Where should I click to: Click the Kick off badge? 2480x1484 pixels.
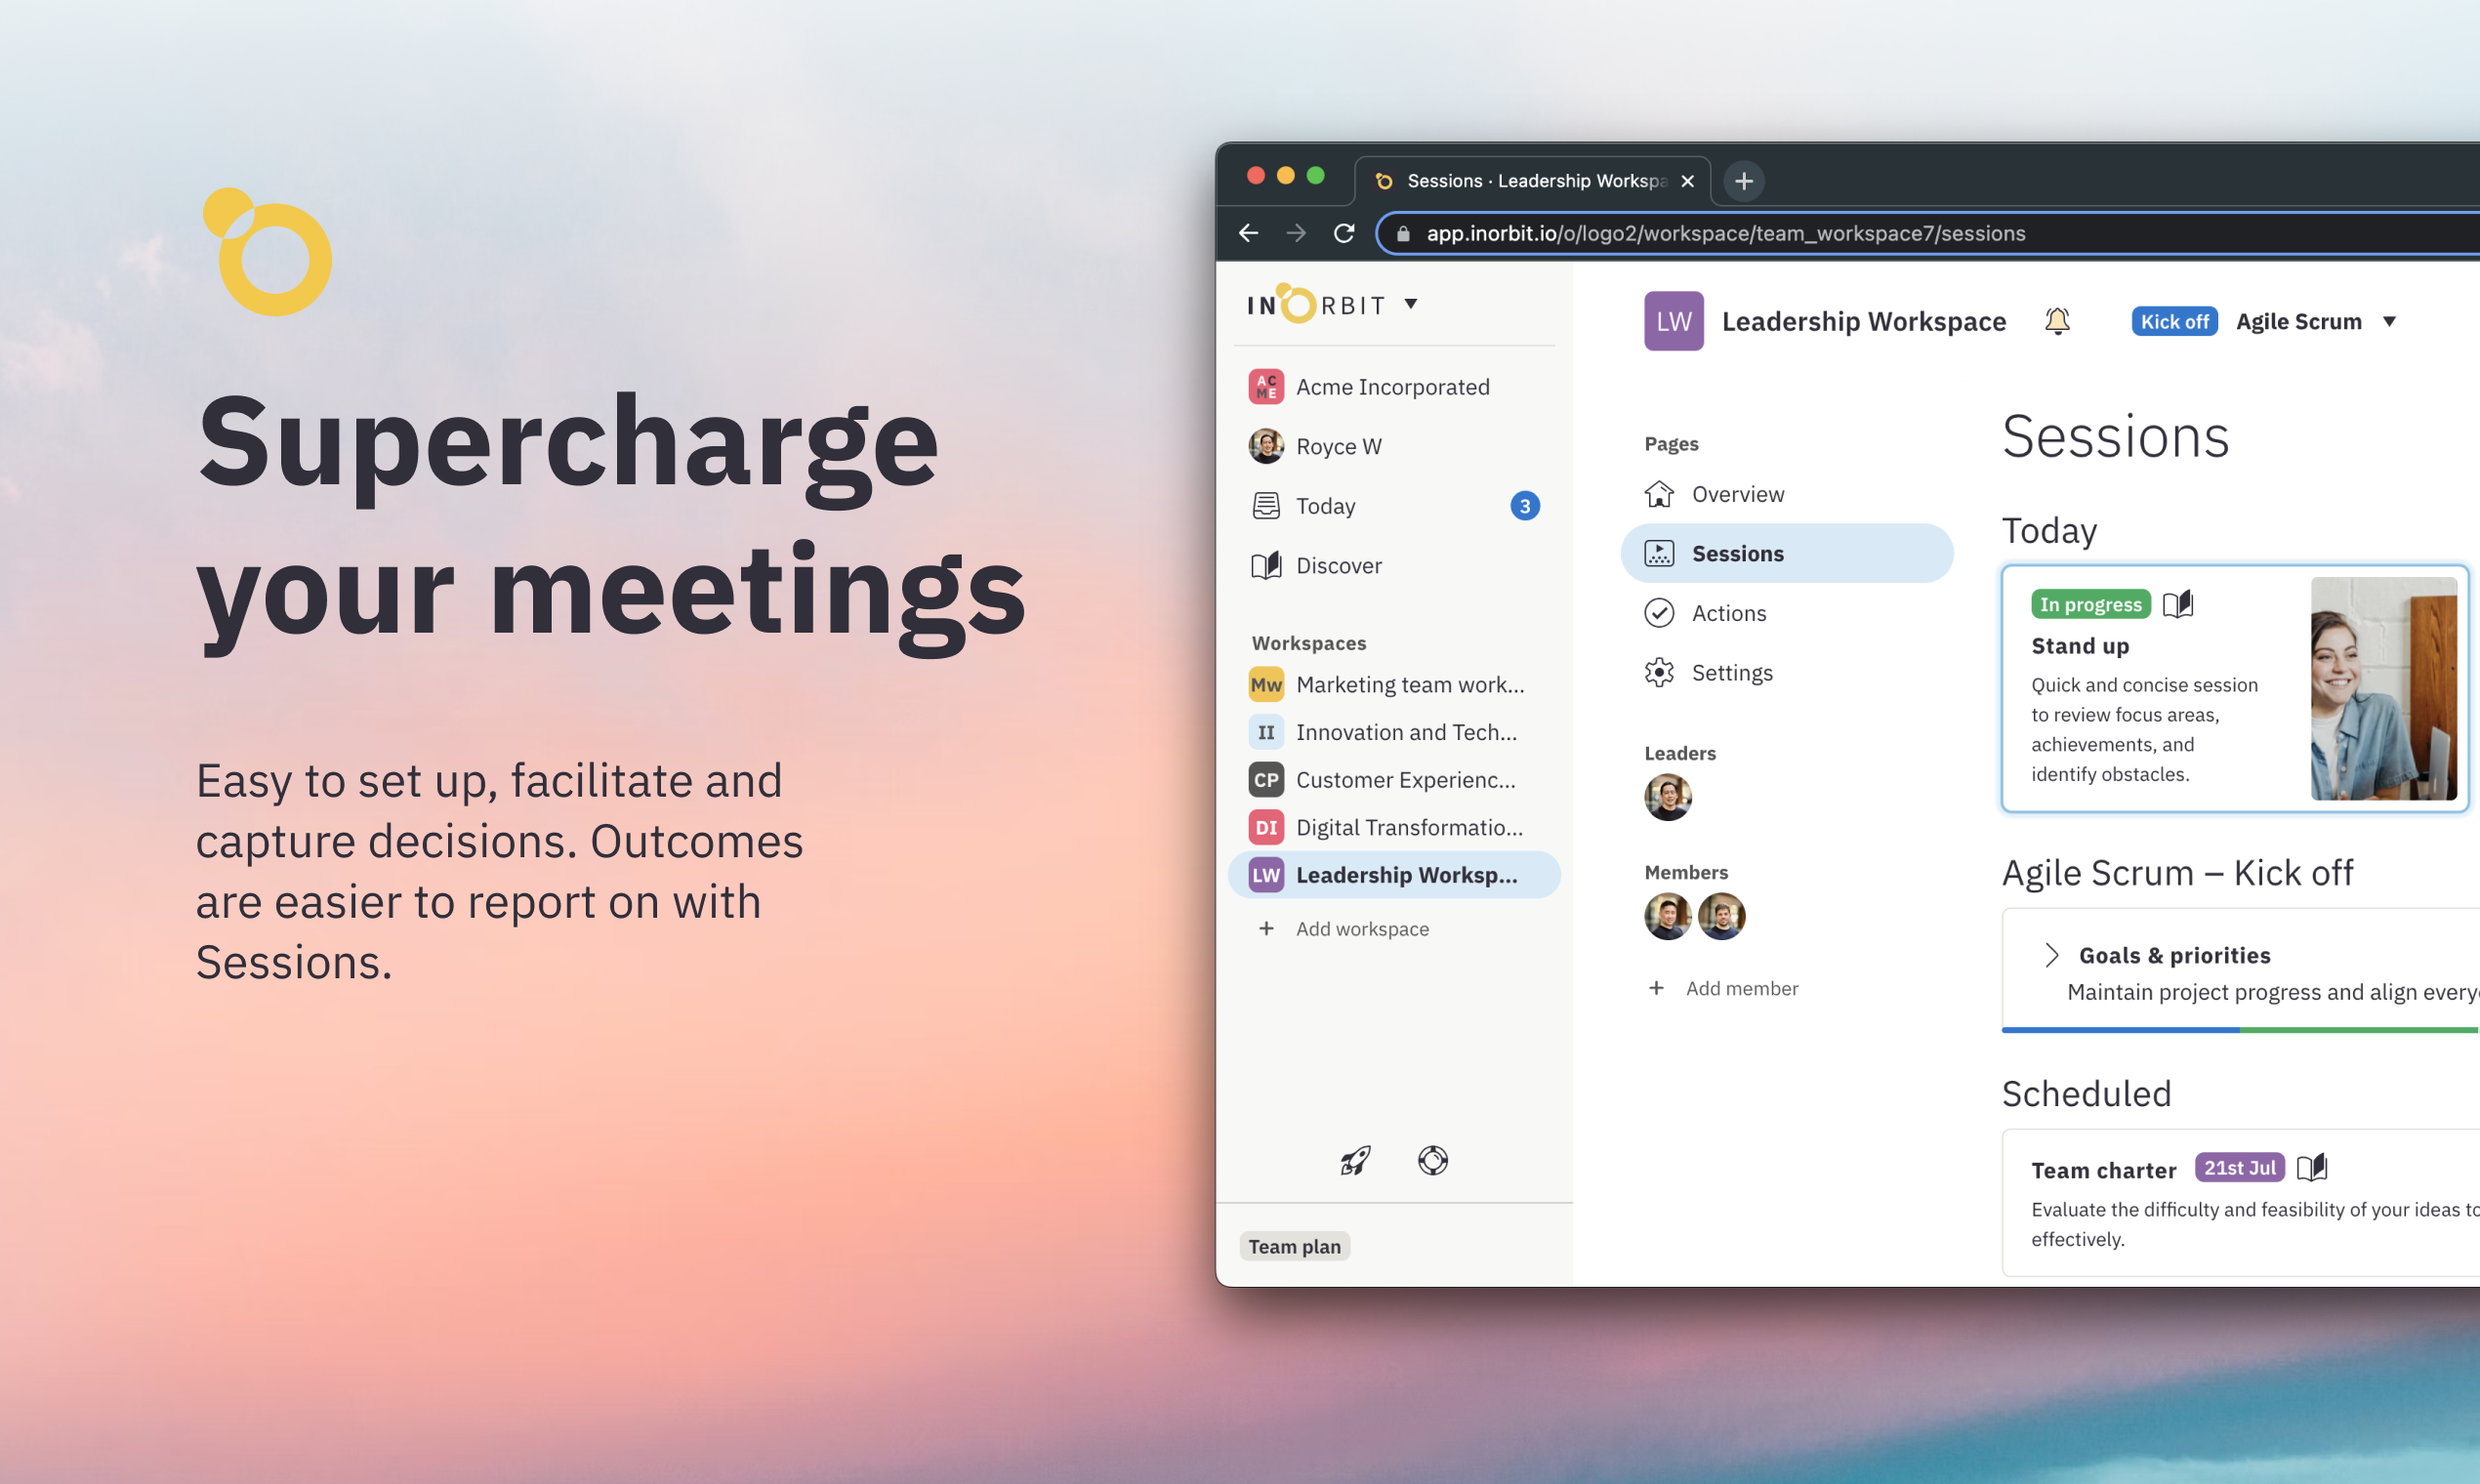click(2174, 321)
